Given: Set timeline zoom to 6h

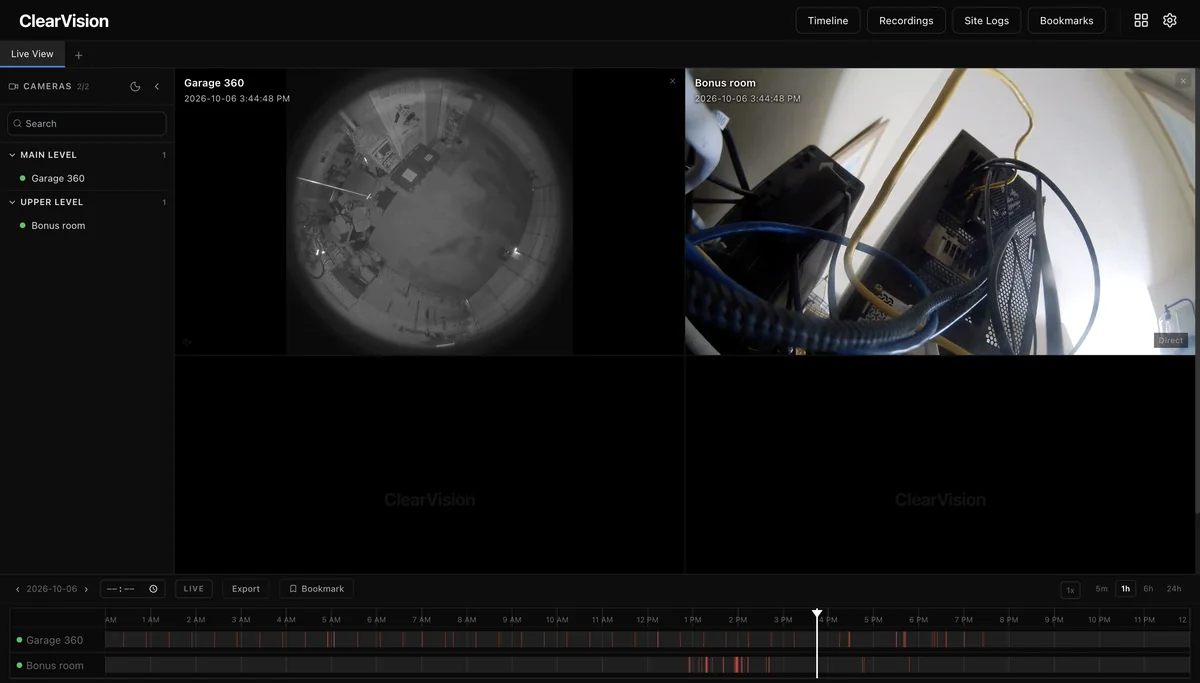Looking at the screenshot, I should 1148,589.
